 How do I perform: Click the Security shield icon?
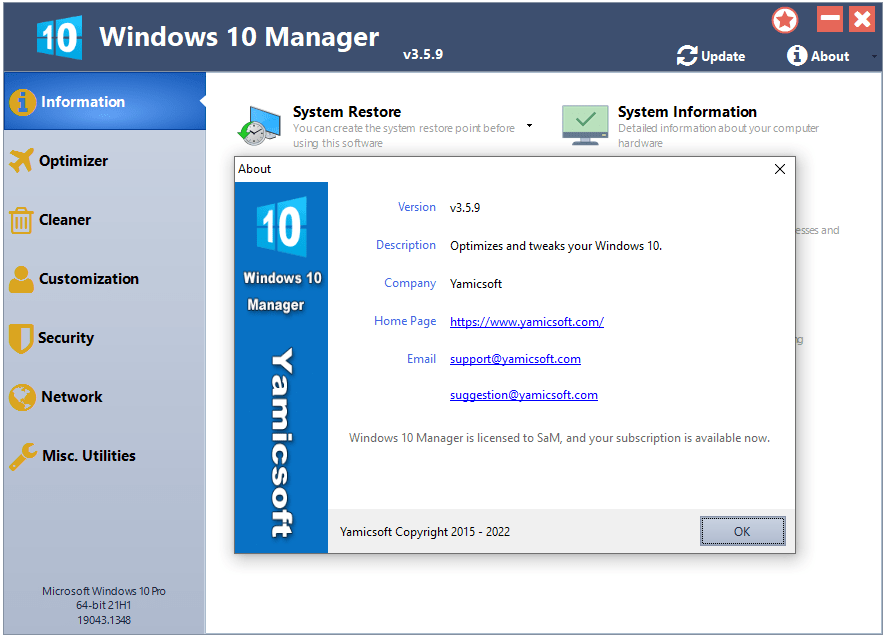coord(21,338)
